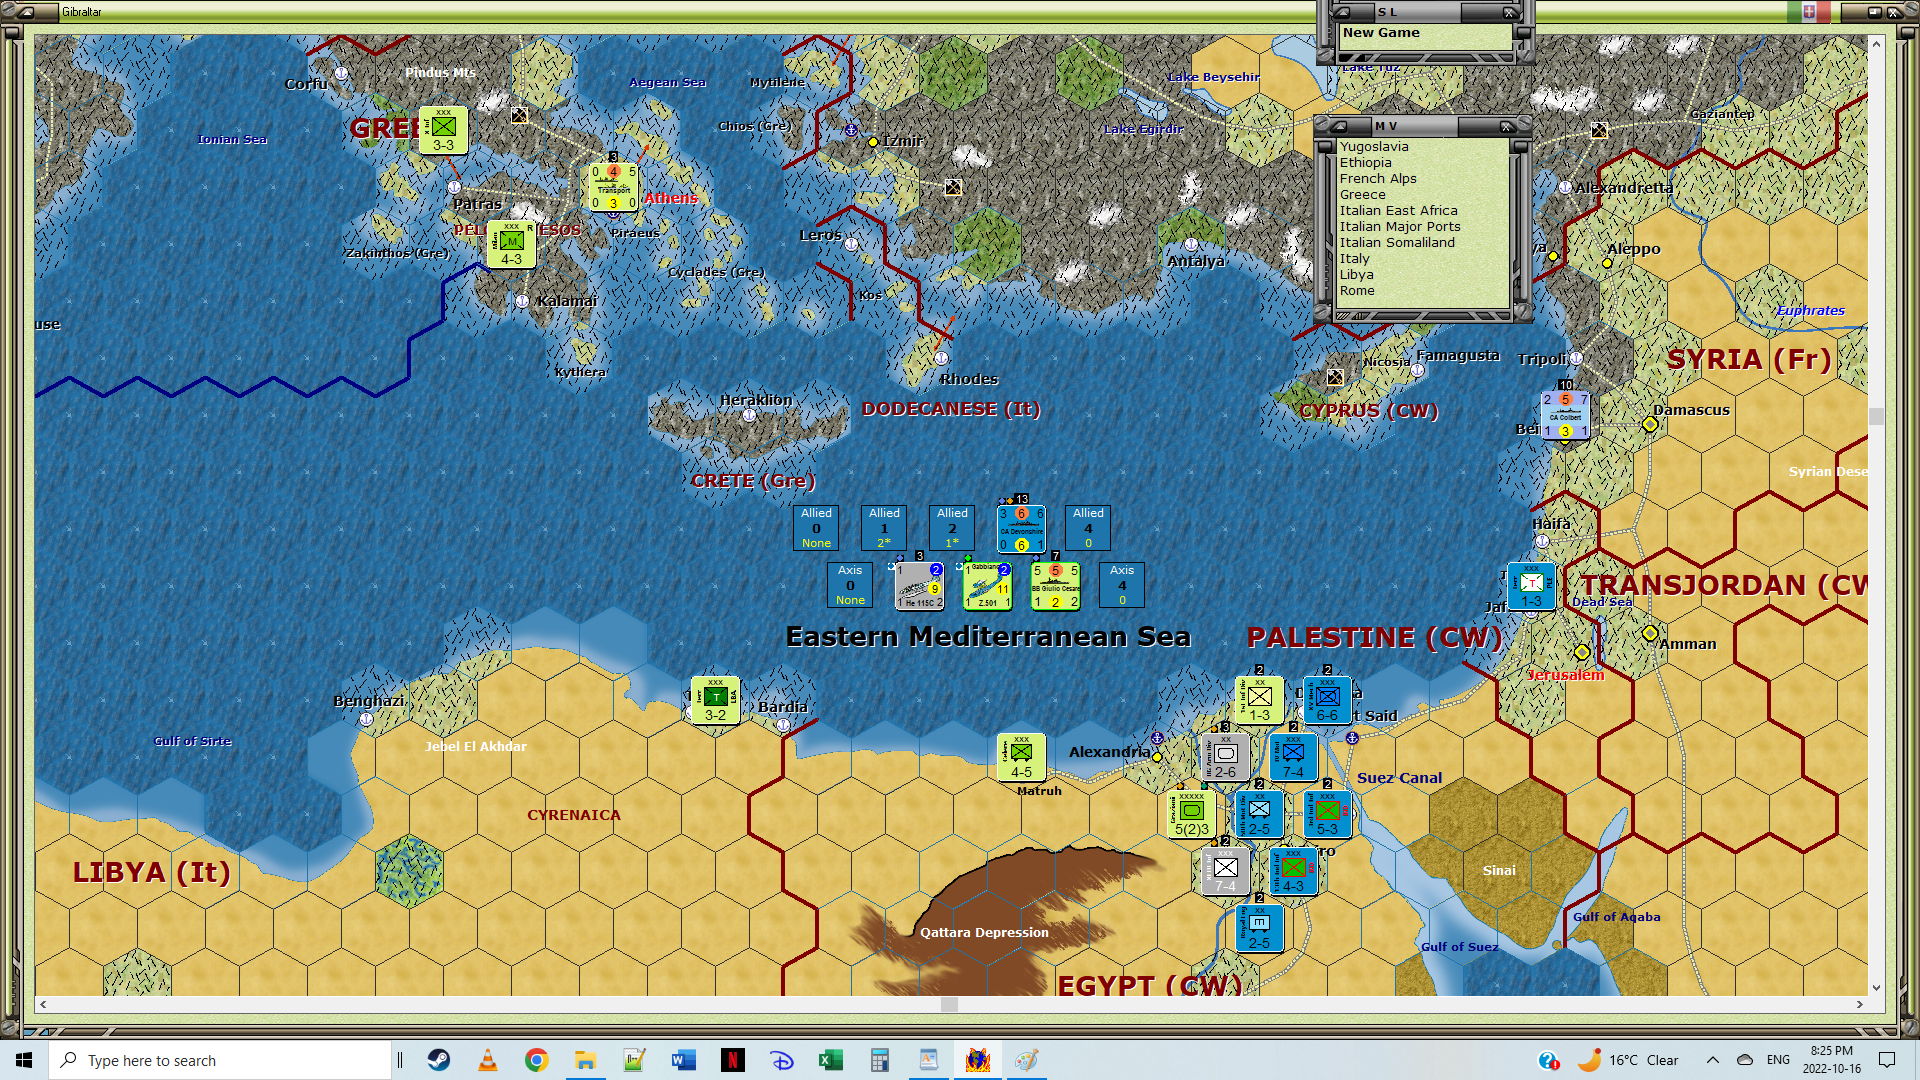Choose Libya from the M V list
This screenshot has width=1920, height=1080.
(x=1356, y=275)
